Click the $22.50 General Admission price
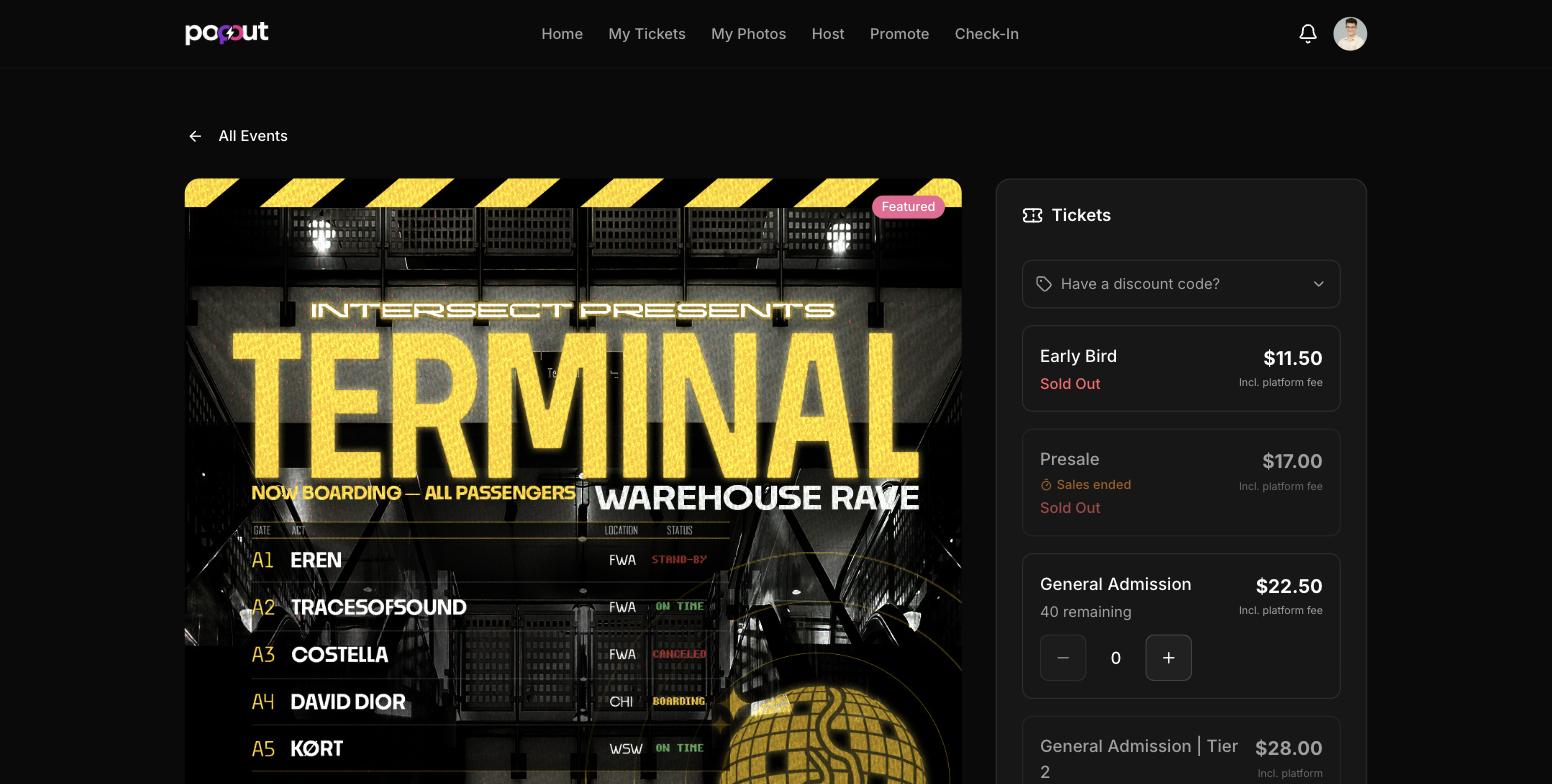 [1289, 586]
